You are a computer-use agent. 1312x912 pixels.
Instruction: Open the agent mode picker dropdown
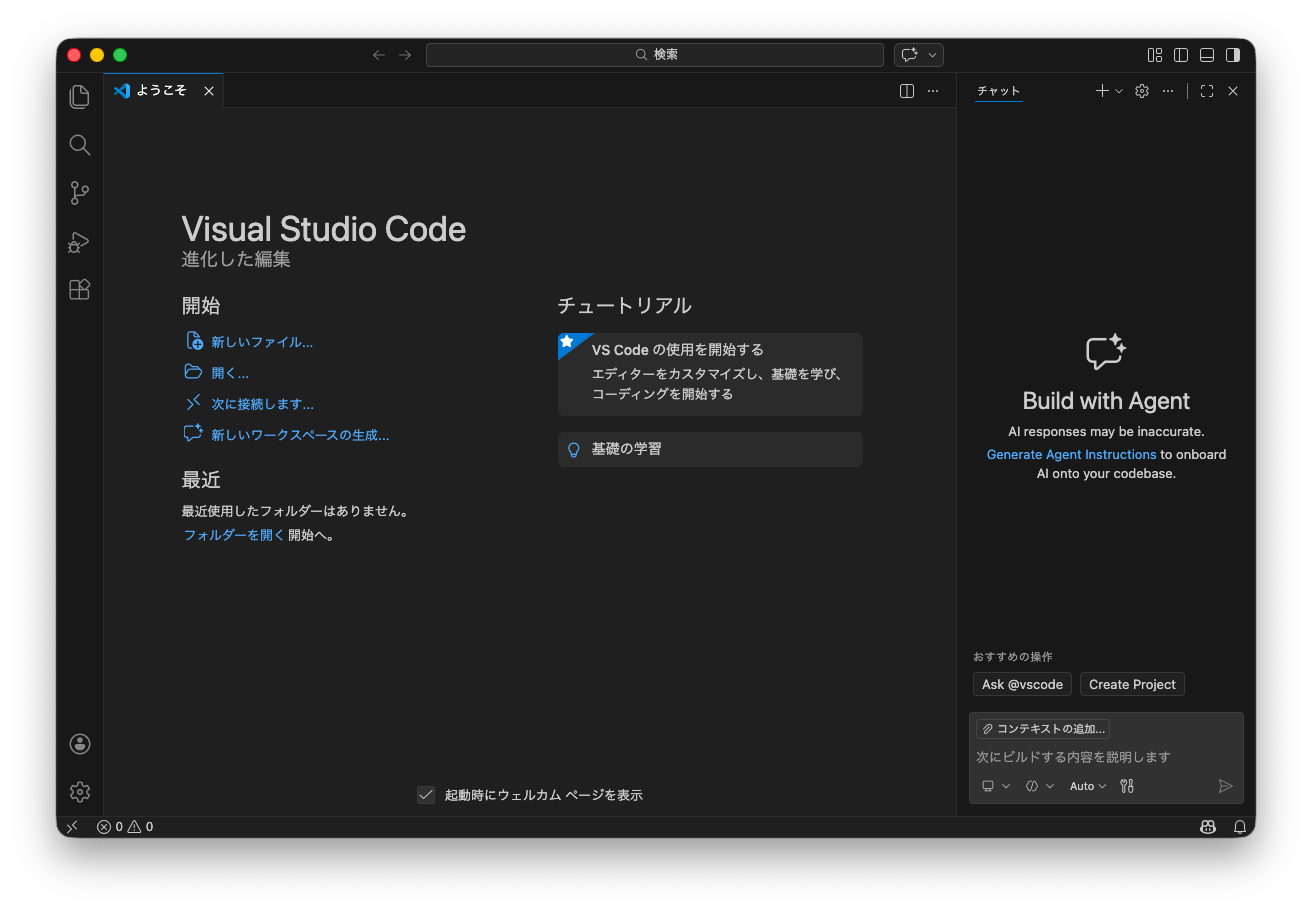pos(1040,786)
